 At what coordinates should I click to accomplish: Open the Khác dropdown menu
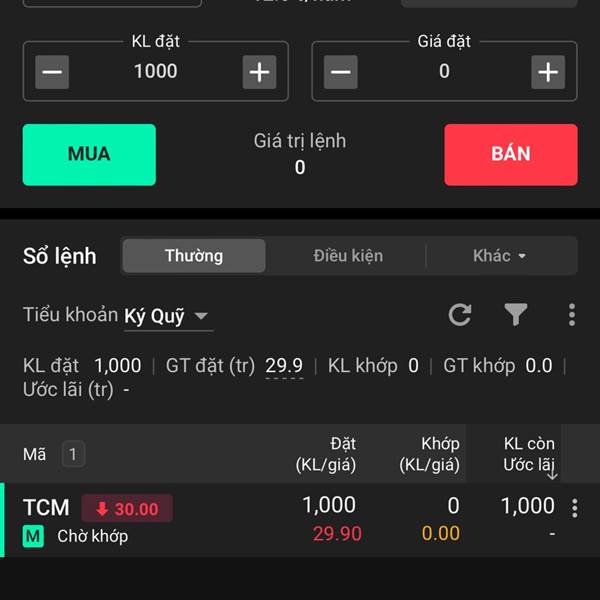pyautogui.click(x=499, y=256)
